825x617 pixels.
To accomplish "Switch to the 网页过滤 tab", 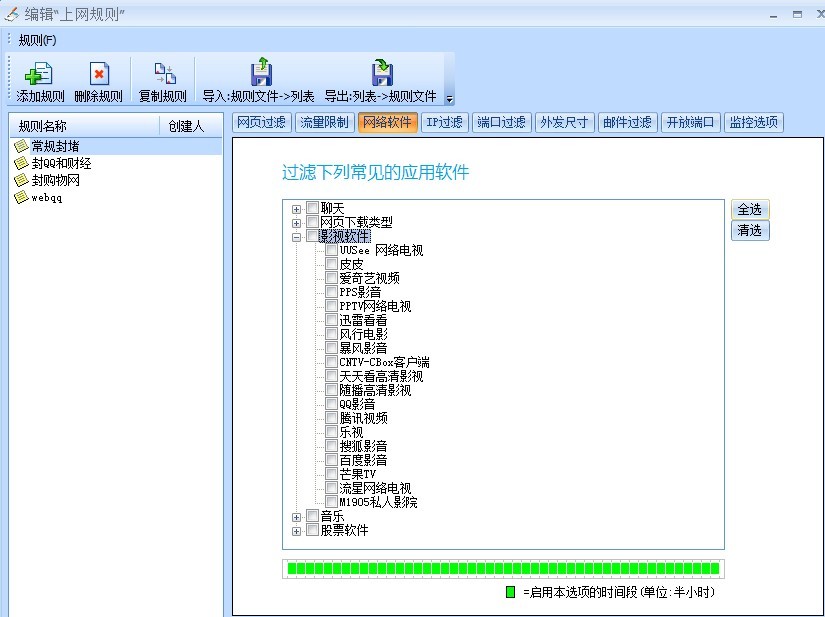I will pyautogui.click(x=261, y=123).
